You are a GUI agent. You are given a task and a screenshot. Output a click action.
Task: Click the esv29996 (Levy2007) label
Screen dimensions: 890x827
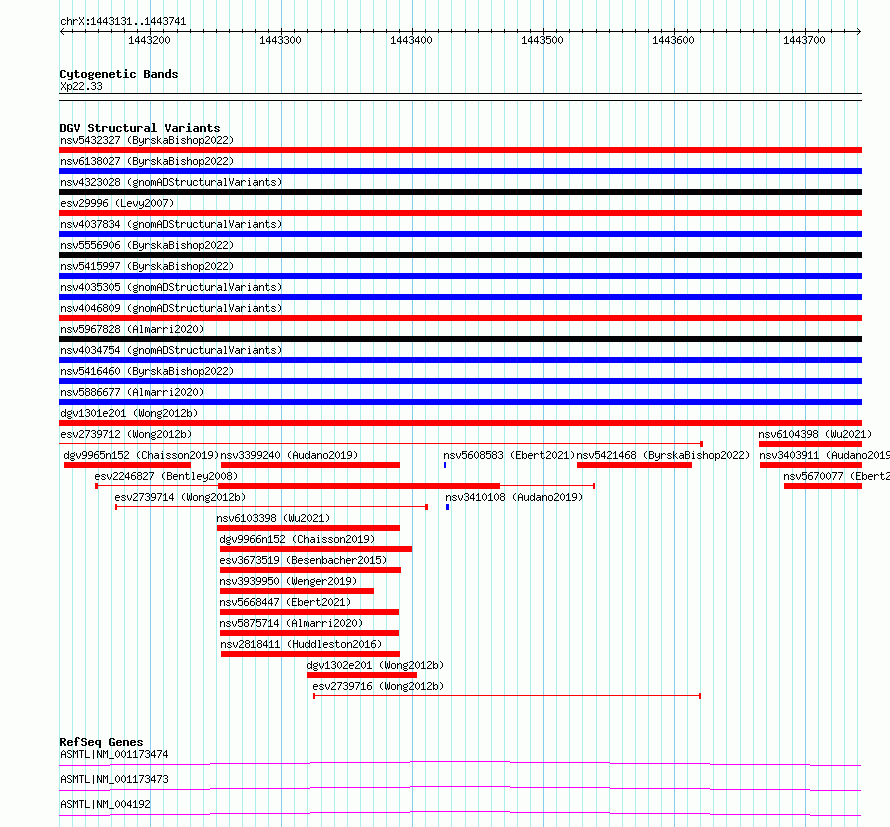coord(117,203)
